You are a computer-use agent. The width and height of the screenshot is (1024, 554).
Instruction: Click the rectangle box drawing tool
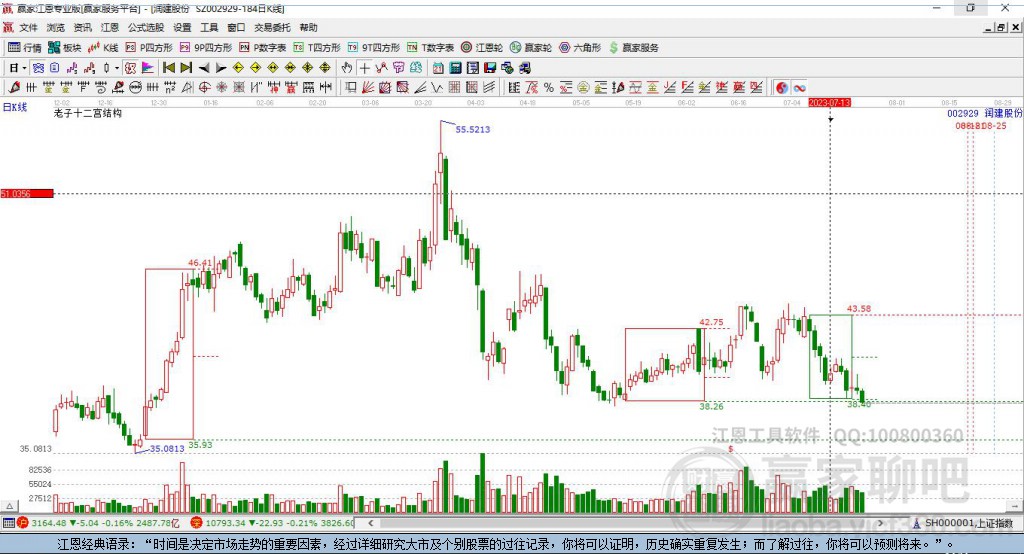click(350, 88)
